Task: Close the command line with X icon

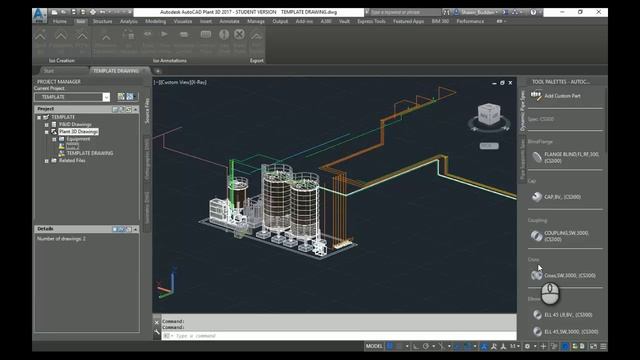Action: tap(157, 322)
